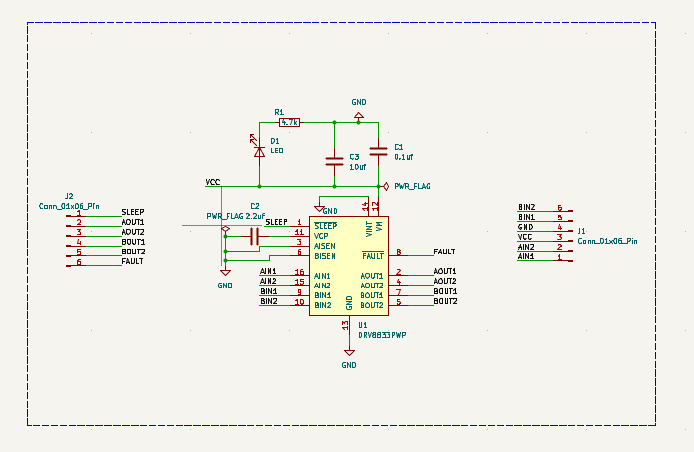This screenshot has width=694, height=452.
Task: Select the GND symbol below the C2 wiring
Action: point(225,272)
